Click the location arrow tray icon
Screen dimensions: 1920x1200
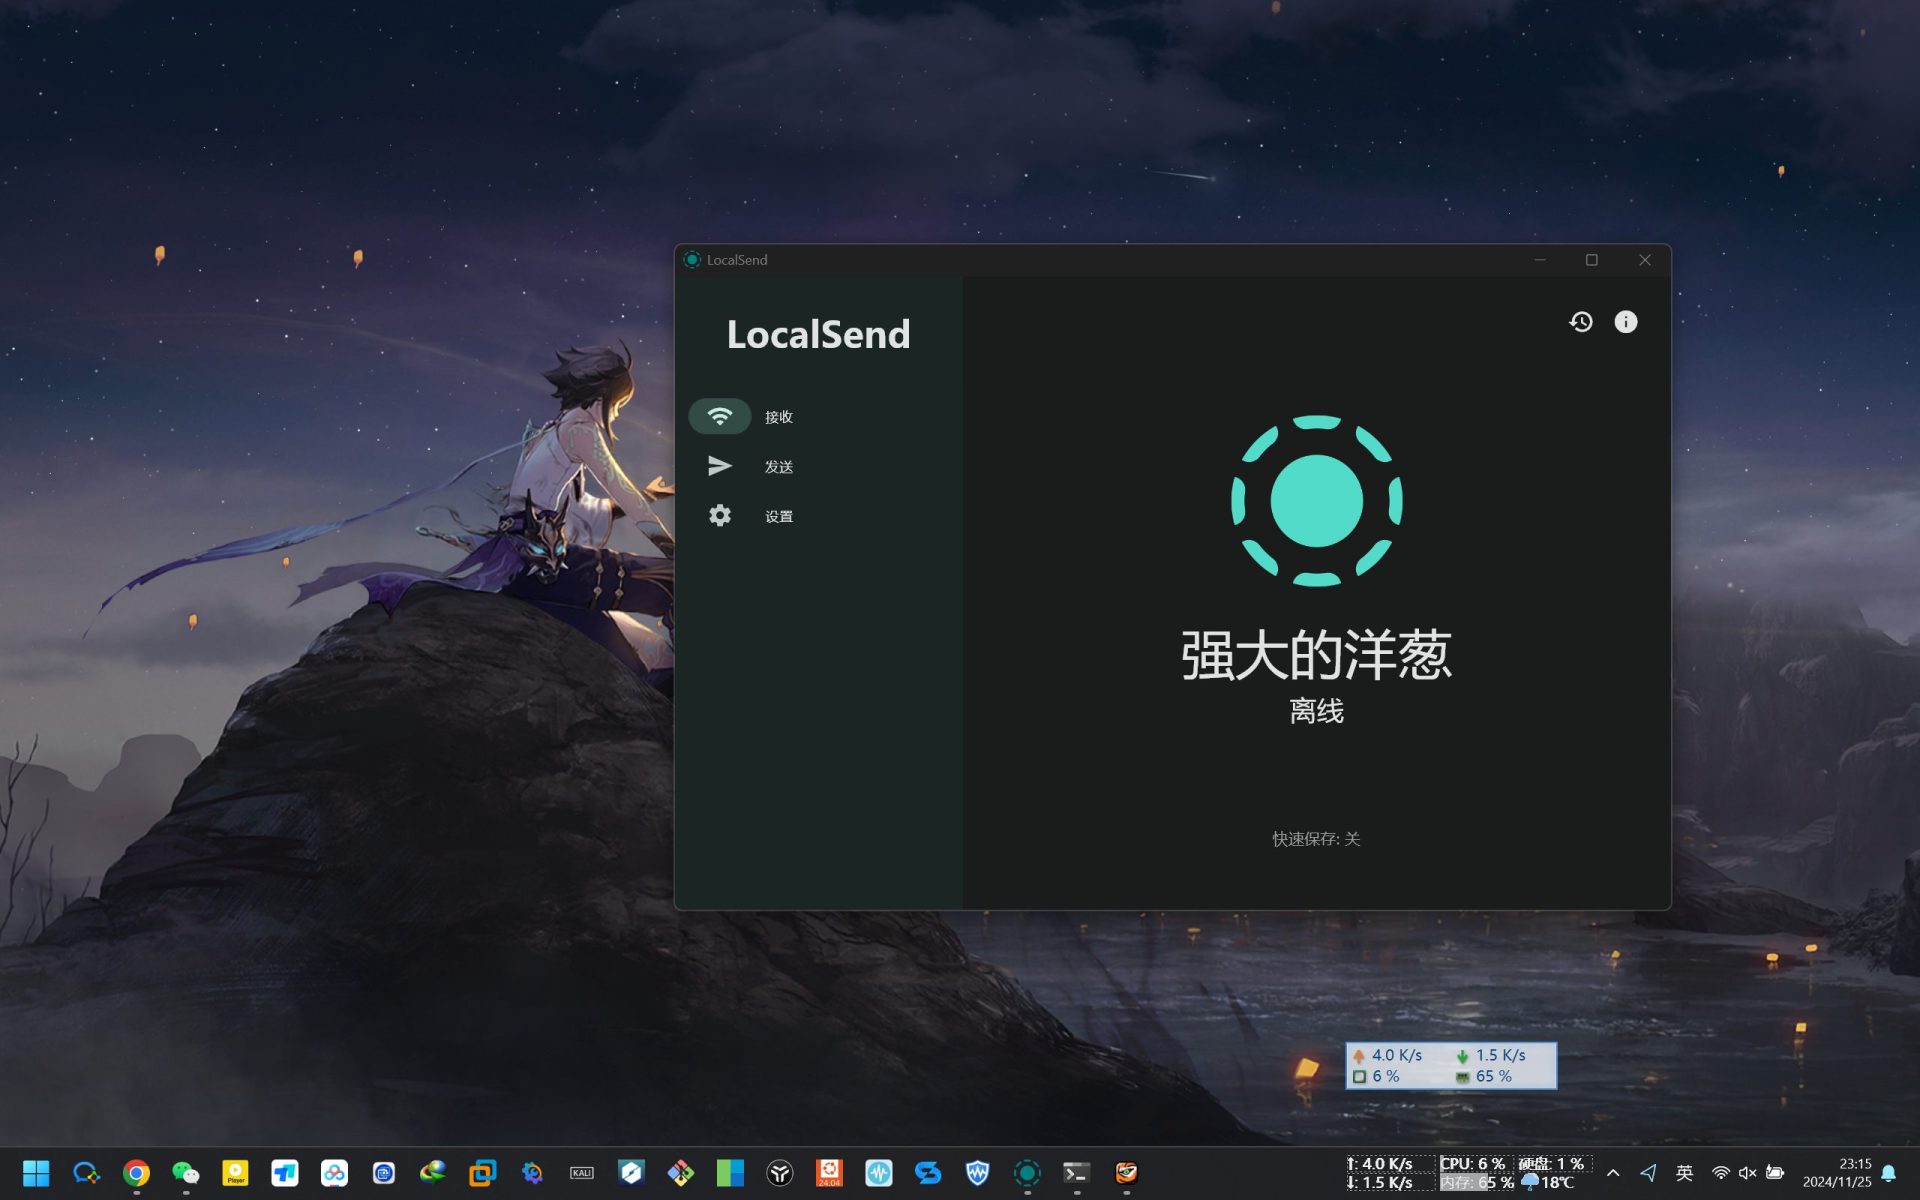click(1648, 1172)
